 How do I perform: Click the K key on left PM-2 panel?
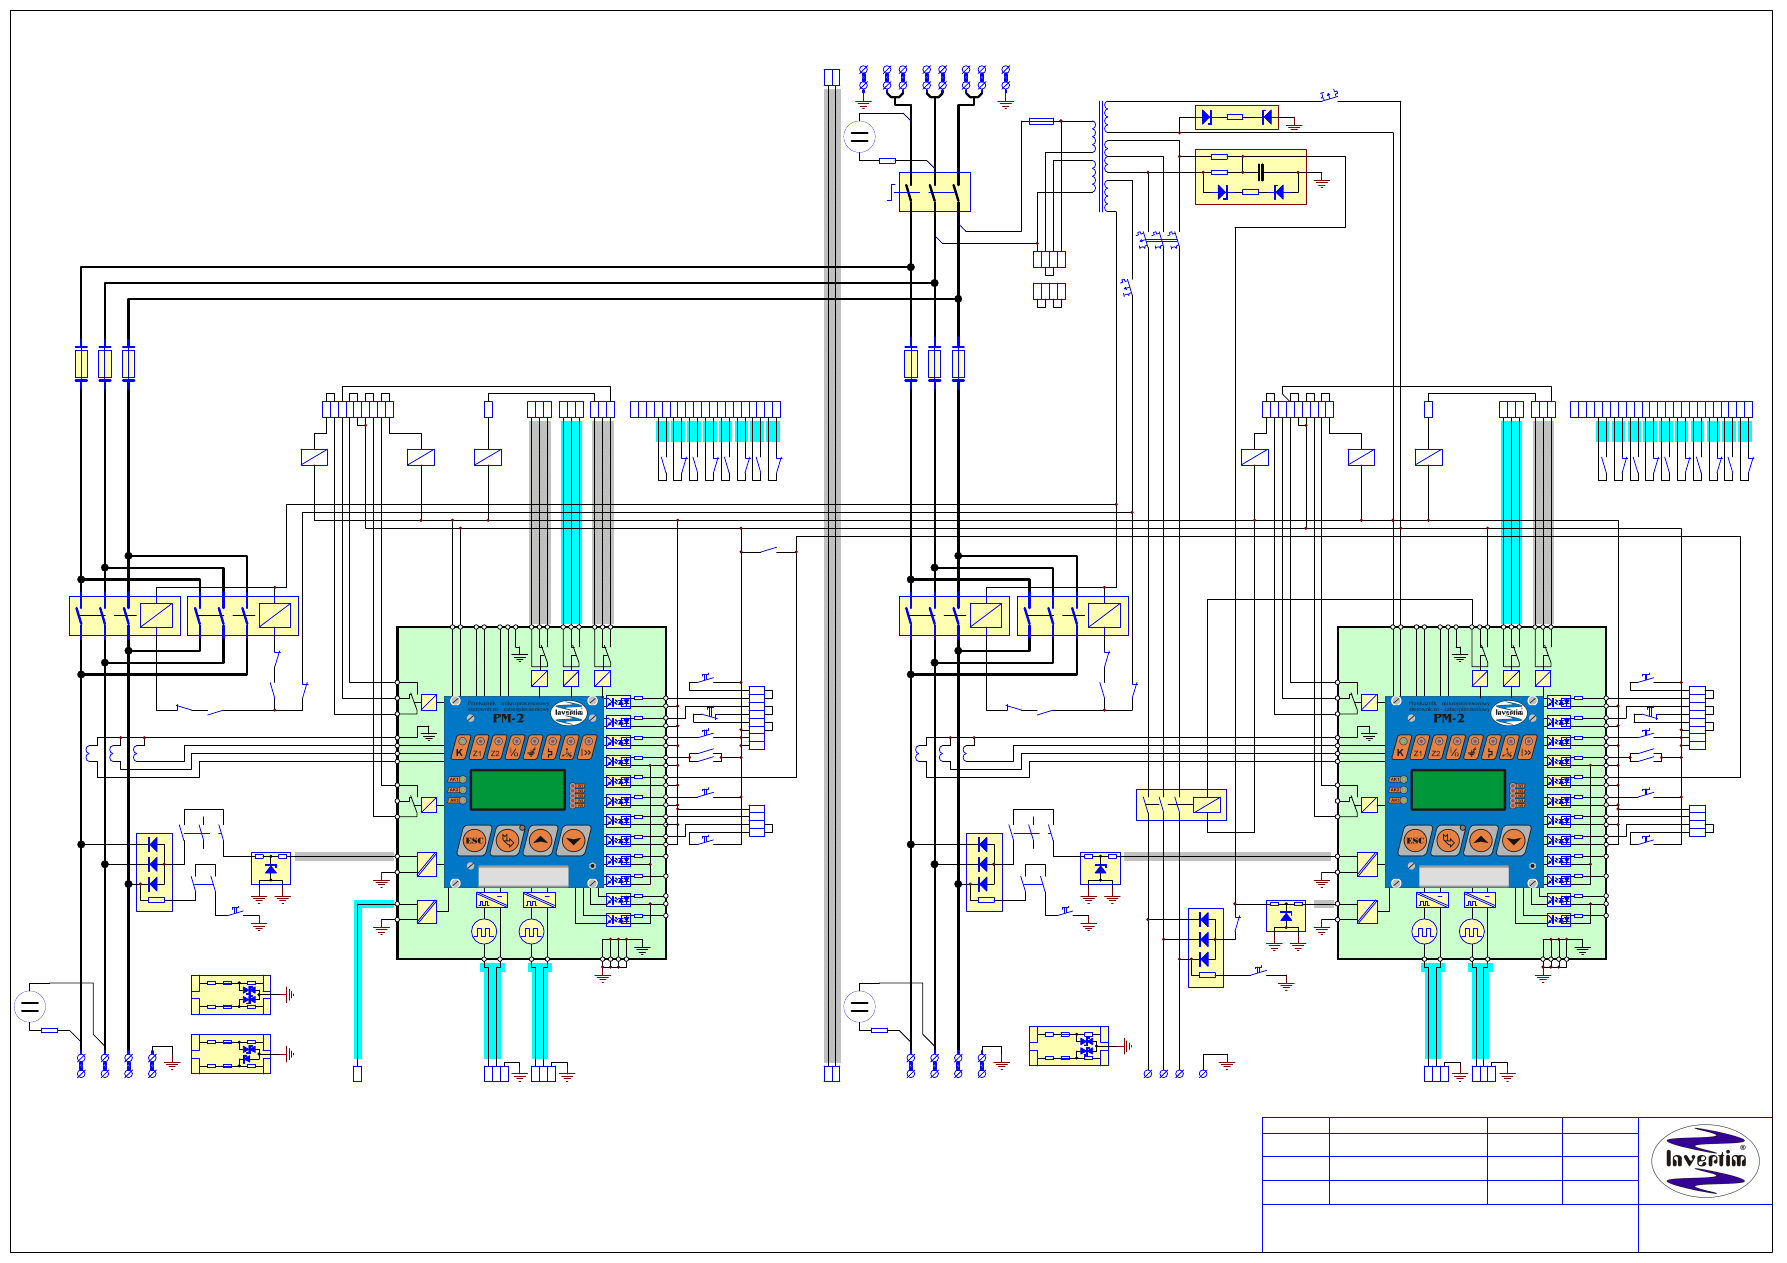coord(460,748)
